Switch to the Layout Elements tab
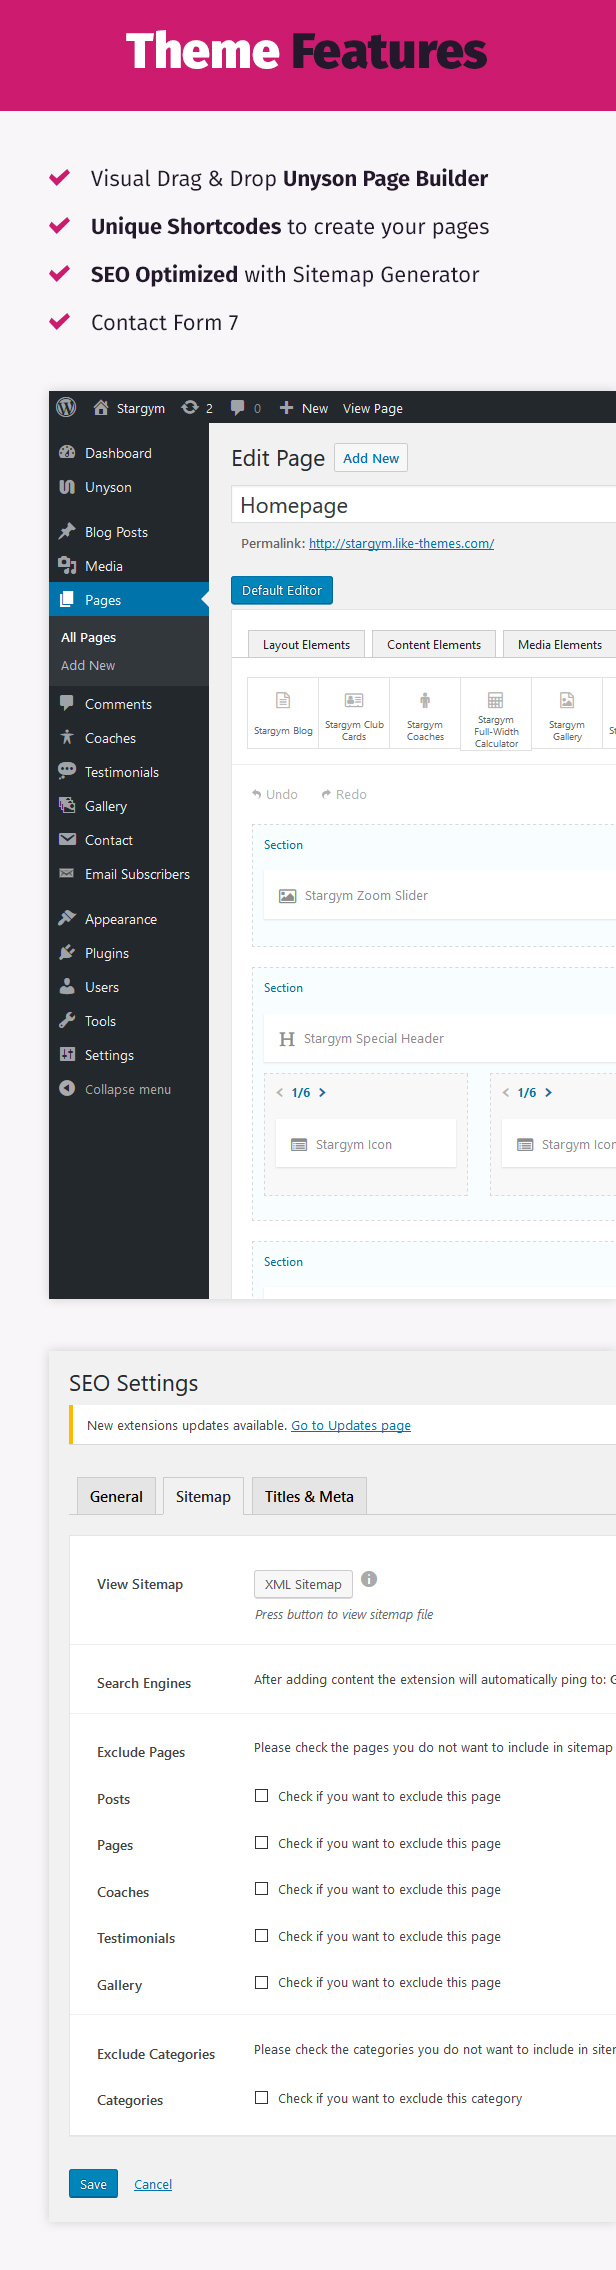This screenshot has width=616, height=2270. 306,645
